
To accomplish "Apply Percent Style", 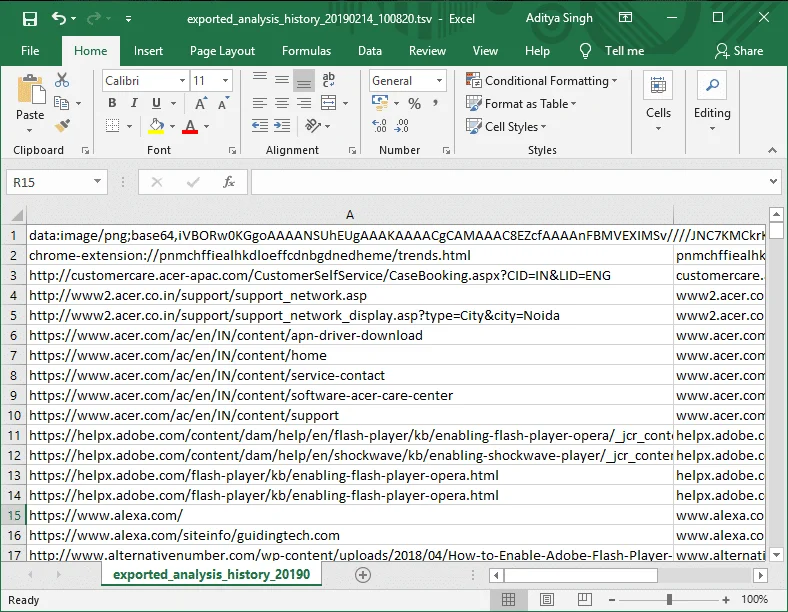I will pos(415,104).
